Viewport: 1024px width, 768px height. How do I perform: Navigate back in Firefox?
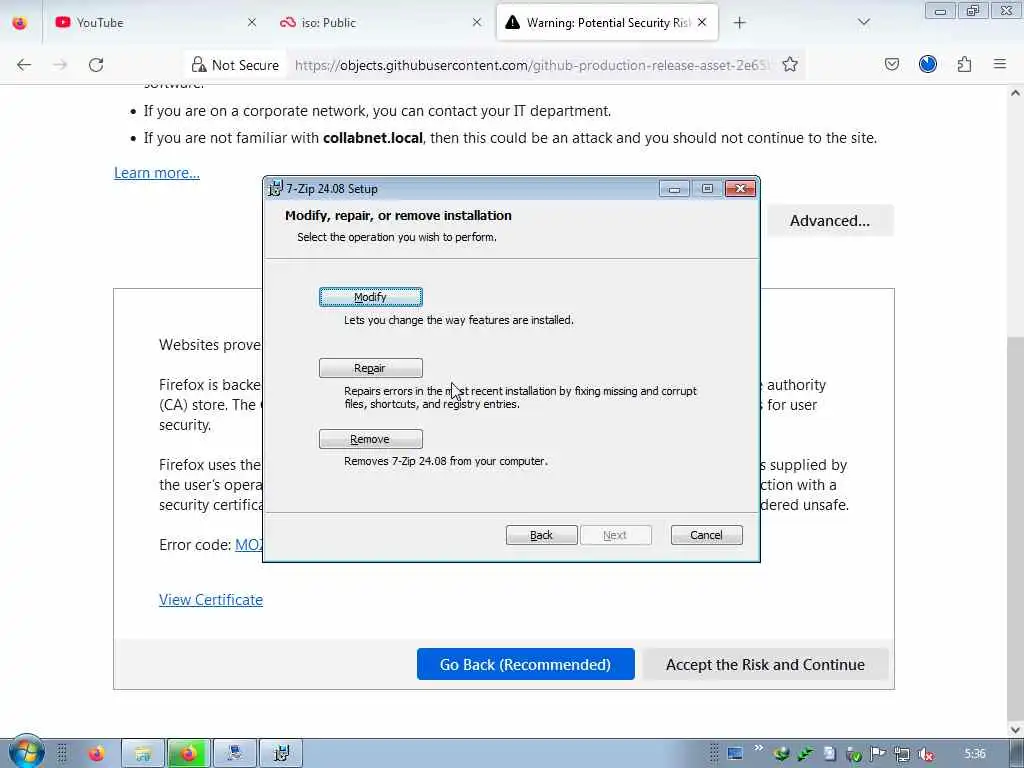click(24, 65)
